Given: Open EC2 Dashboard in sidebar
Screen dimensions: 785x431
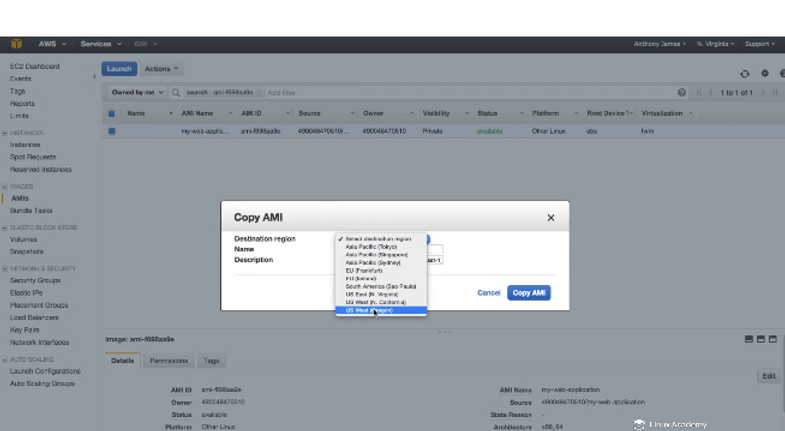Looking at the screenshot, I should 35,66.
